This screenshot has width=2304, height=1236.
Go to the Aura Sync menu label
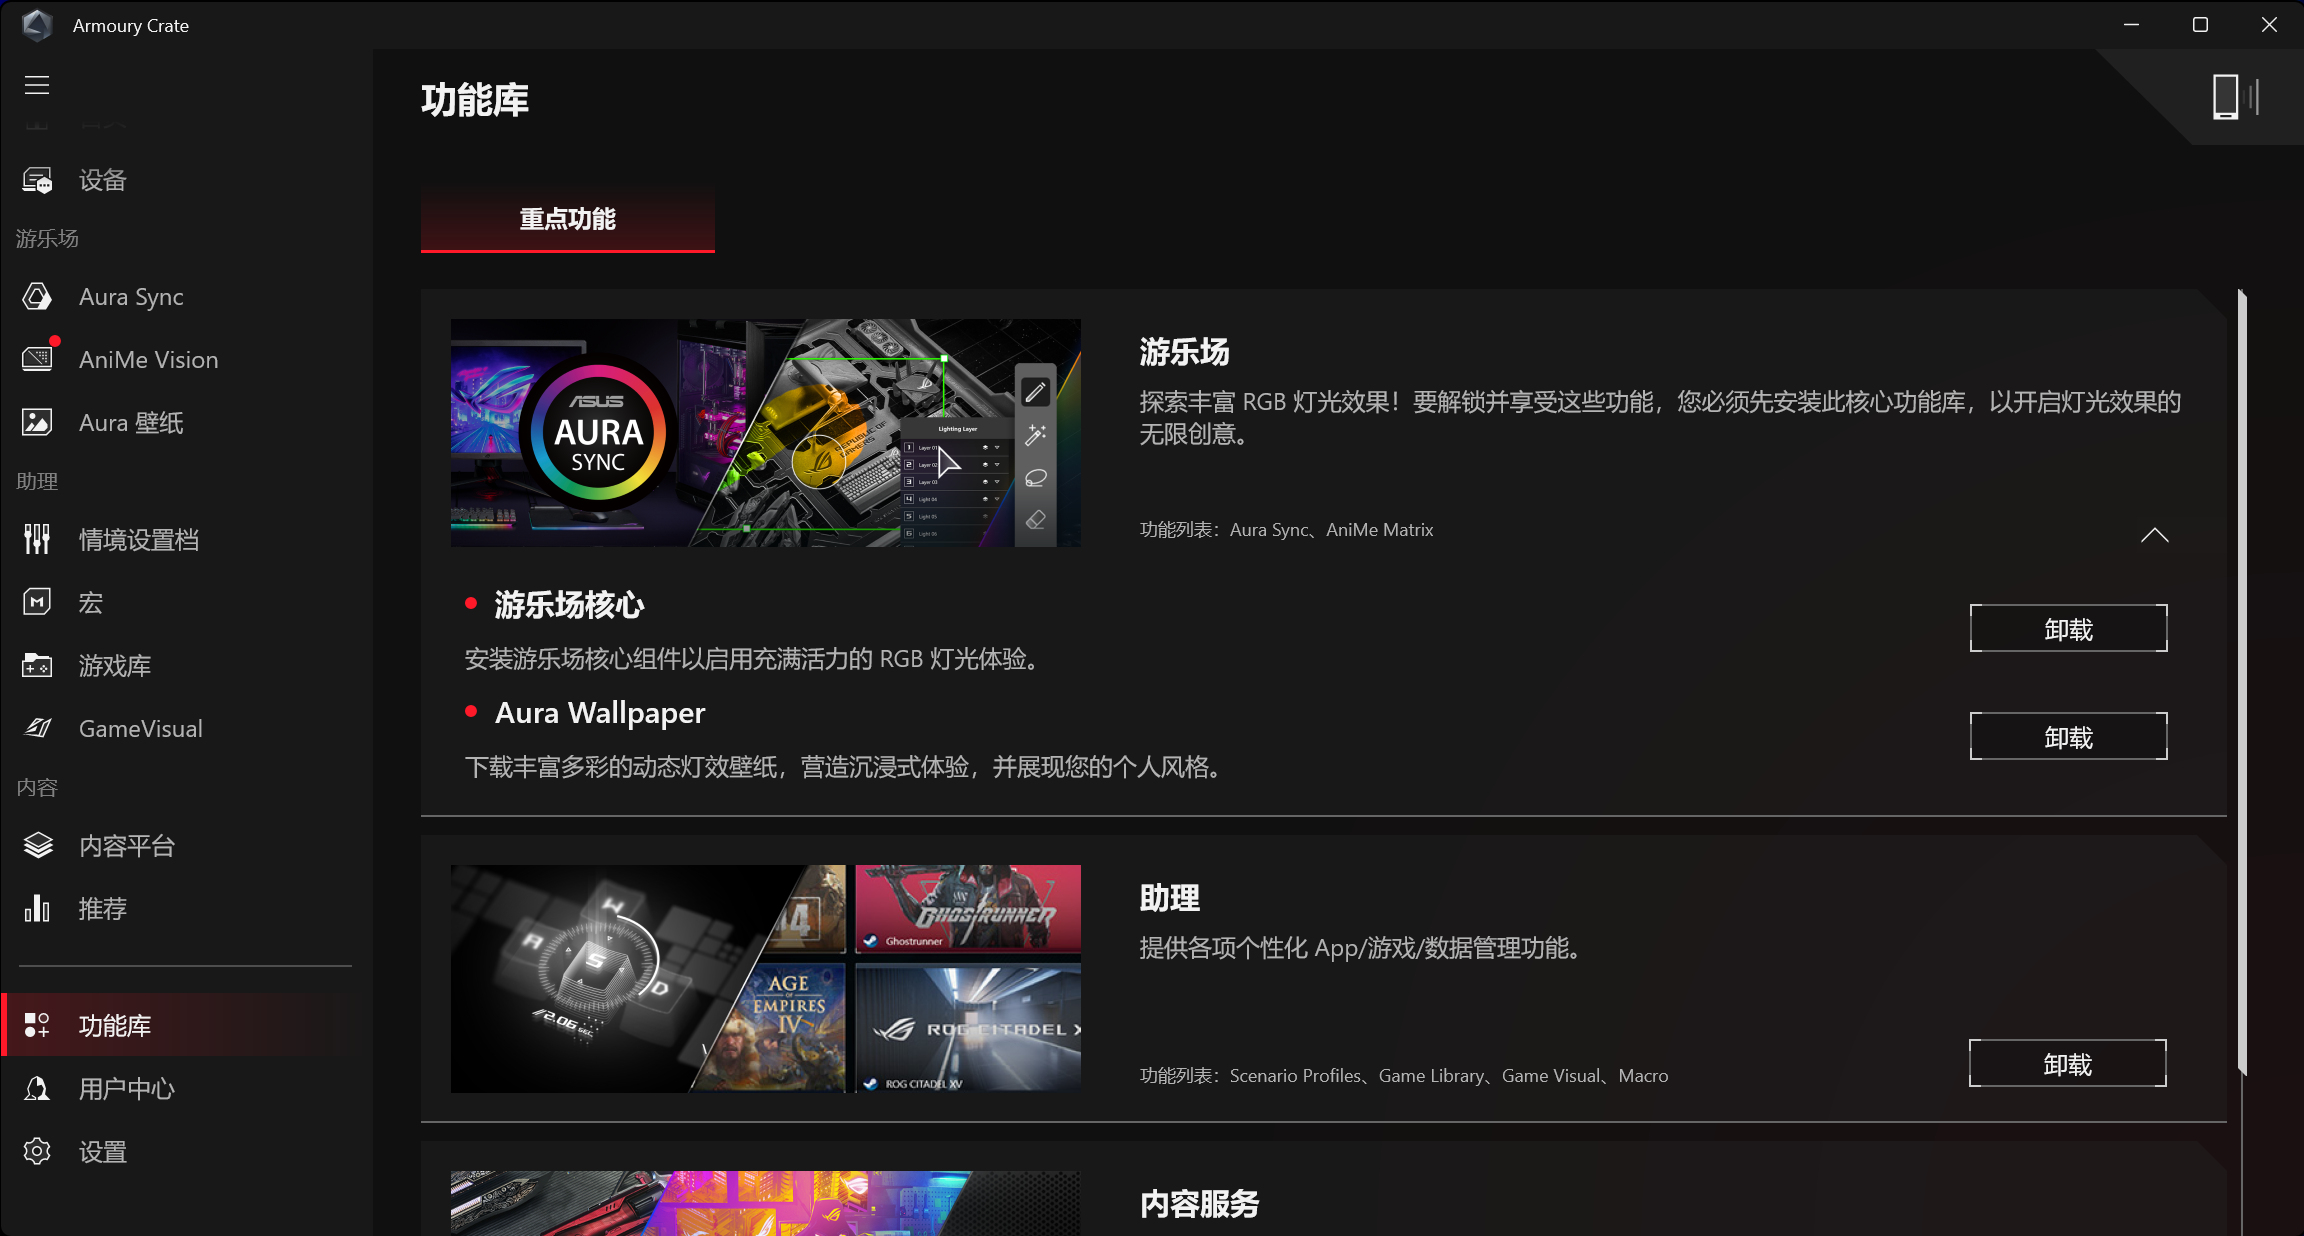pyautogui.click(x=131, y=297)
